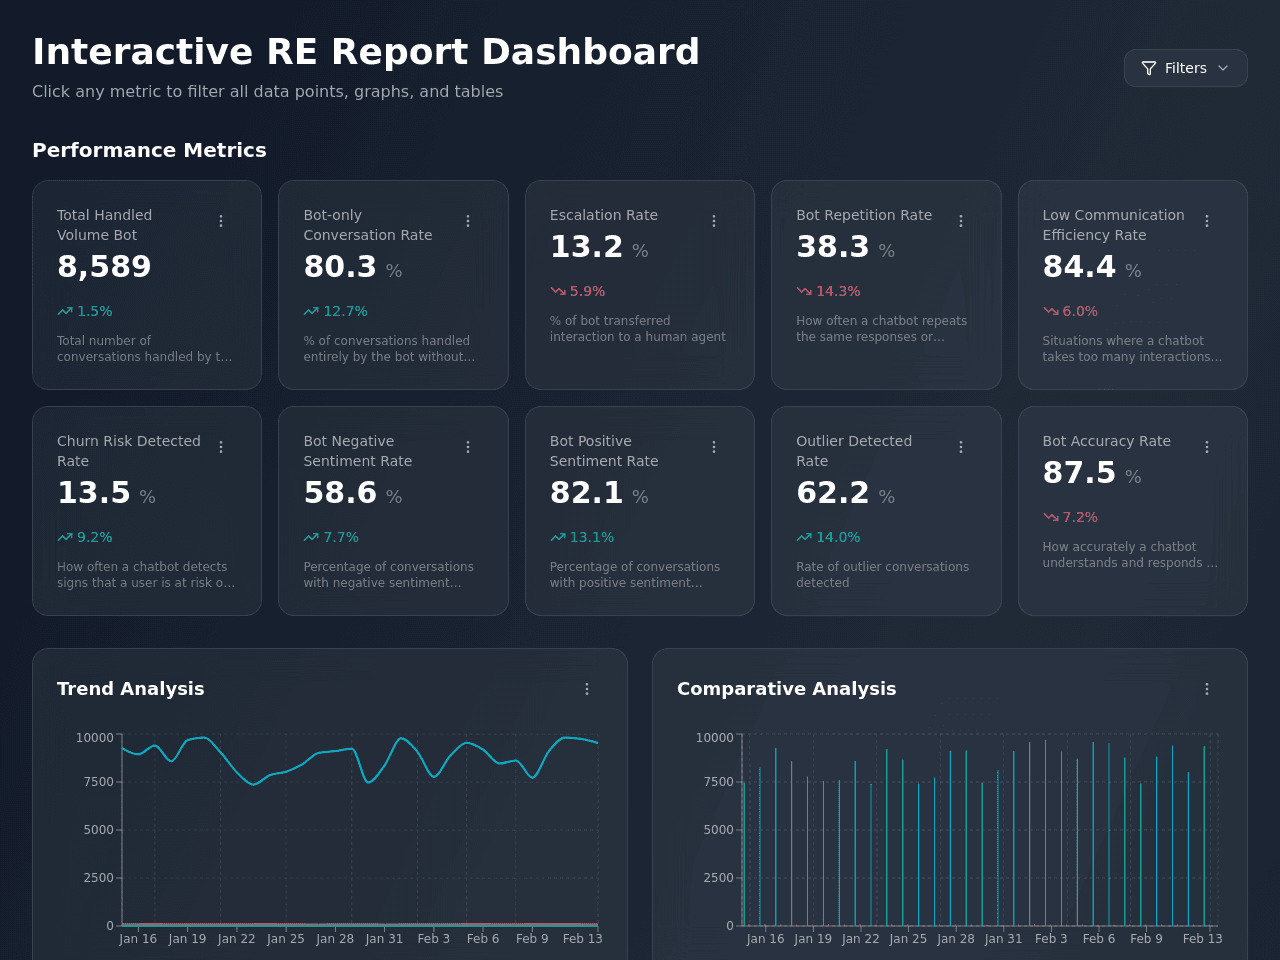1280x960 pixels.
Task: Click the 12.7% upward trend arrow
Action: coord(311,311)
